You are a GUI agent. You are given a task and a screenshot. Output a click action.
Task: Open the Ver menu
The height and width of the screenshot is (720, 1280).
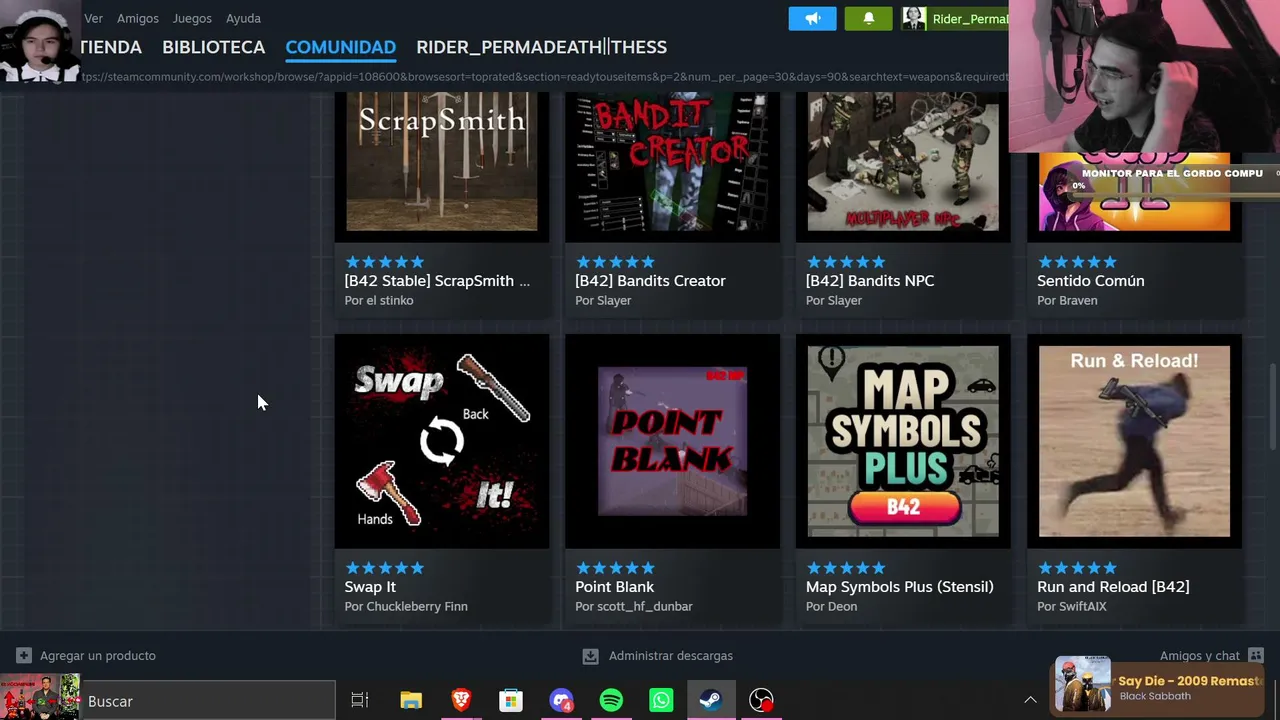pos(94,18)
